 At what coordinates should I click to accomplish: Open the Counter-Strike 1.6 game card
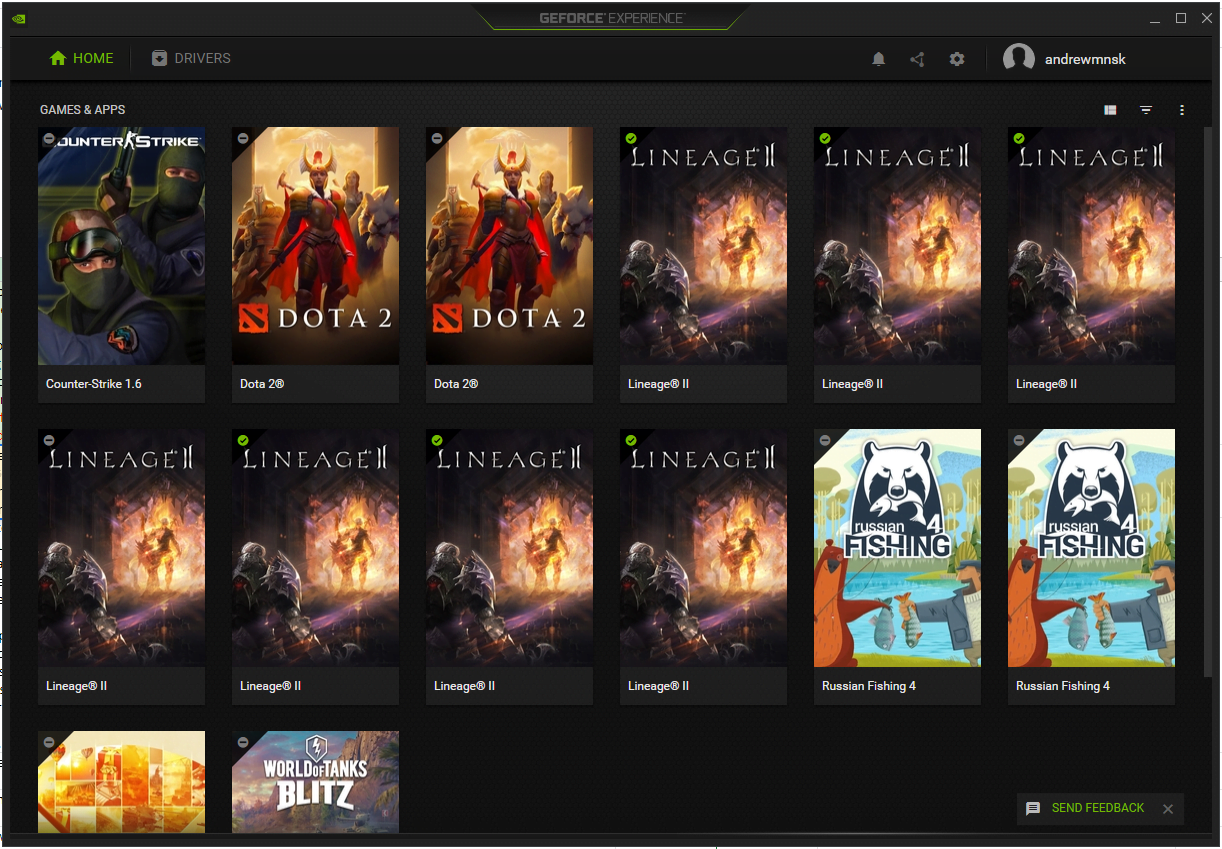pos(122,265)
